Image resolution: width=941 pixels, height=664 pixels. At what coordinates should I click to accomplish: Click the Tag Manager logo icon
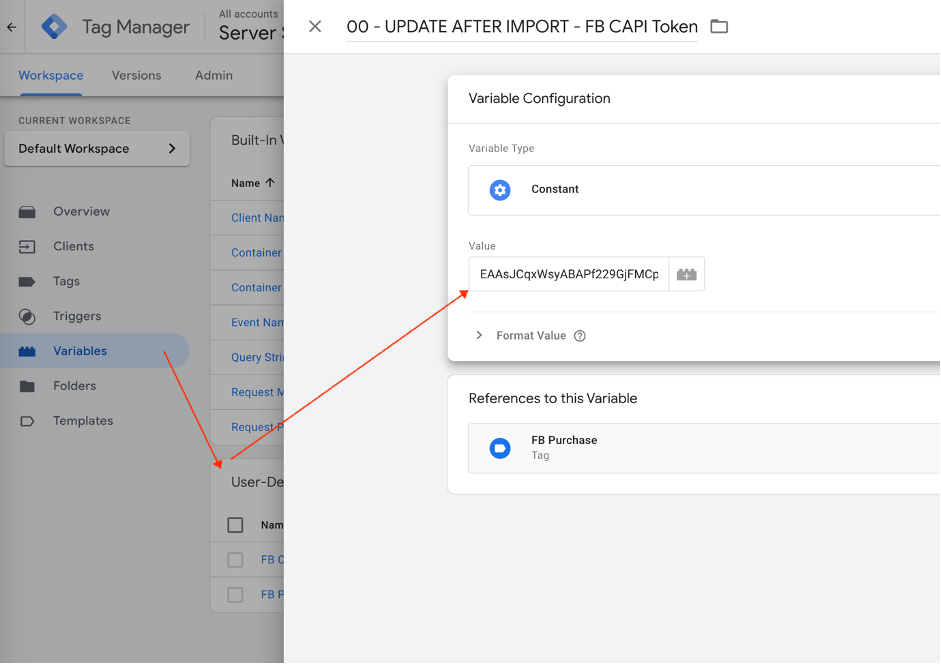[54, 27]
